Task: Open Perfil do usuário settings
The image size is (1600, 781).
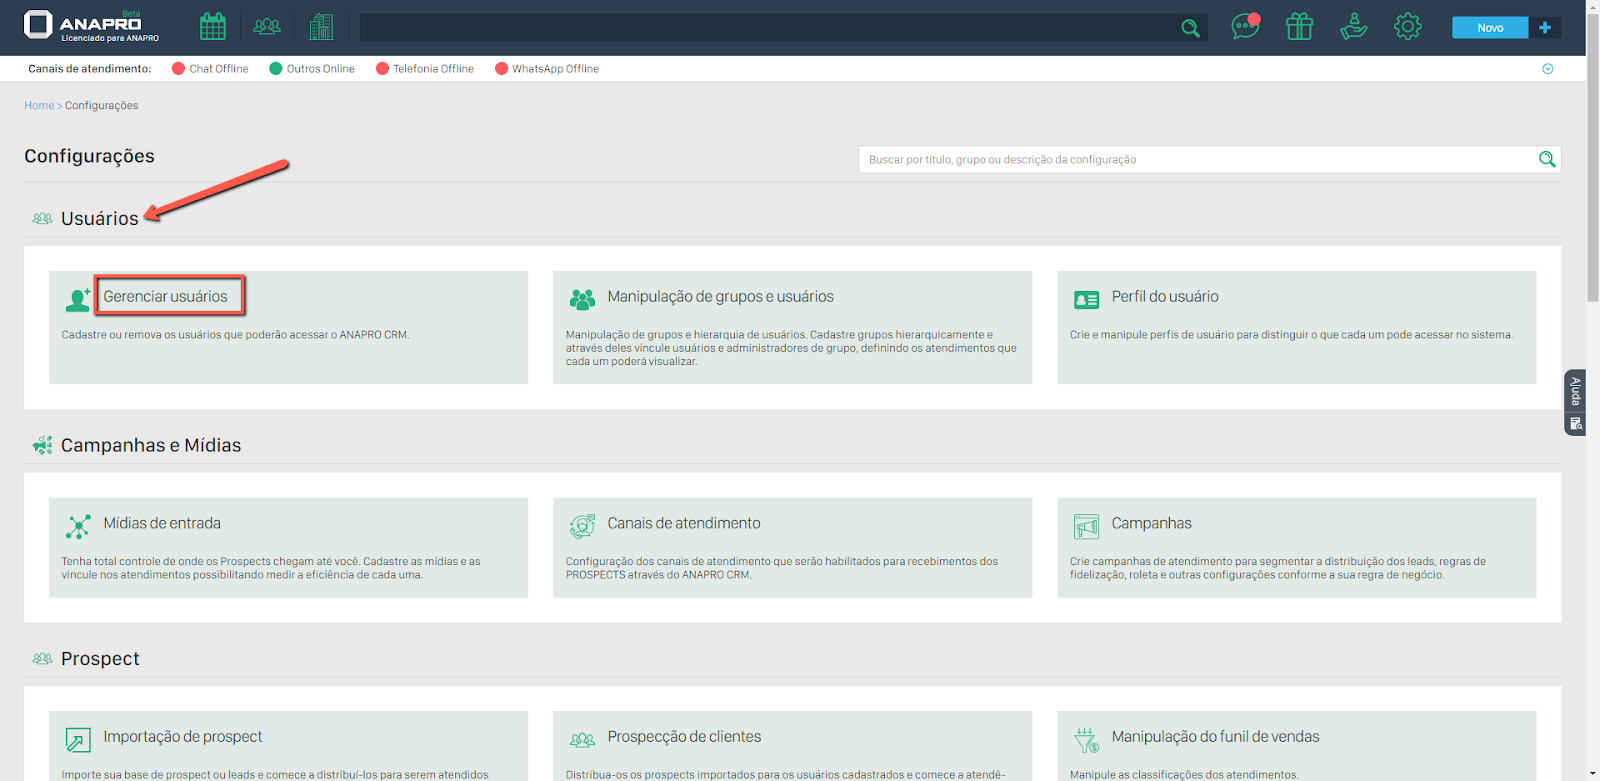Action: point(1165,297)
